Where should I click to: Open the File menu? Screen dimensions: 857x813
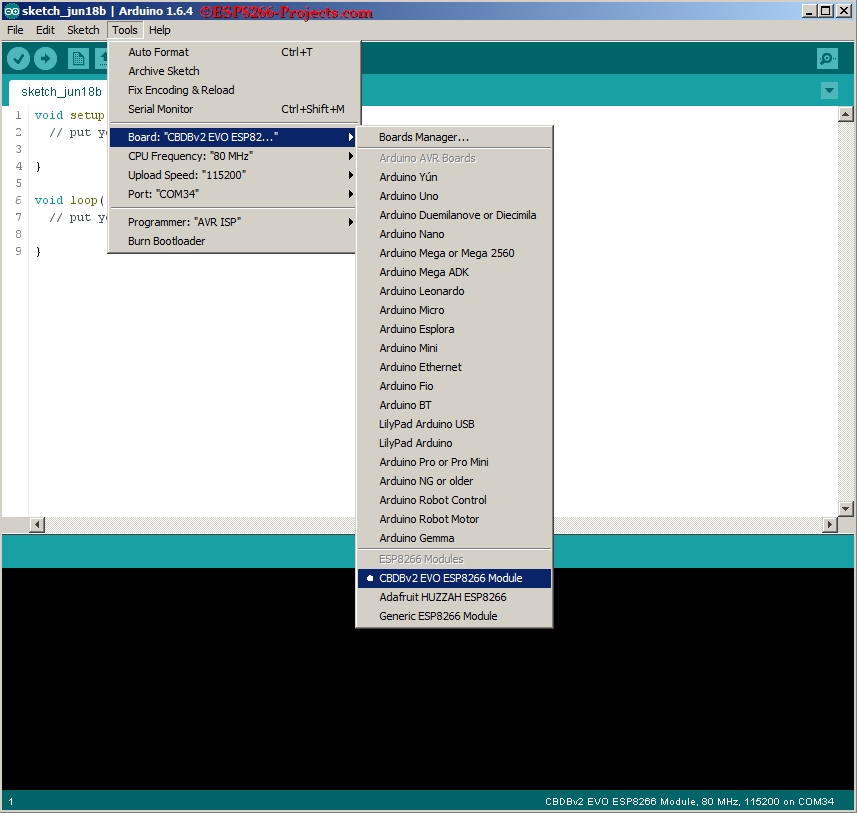15,30
